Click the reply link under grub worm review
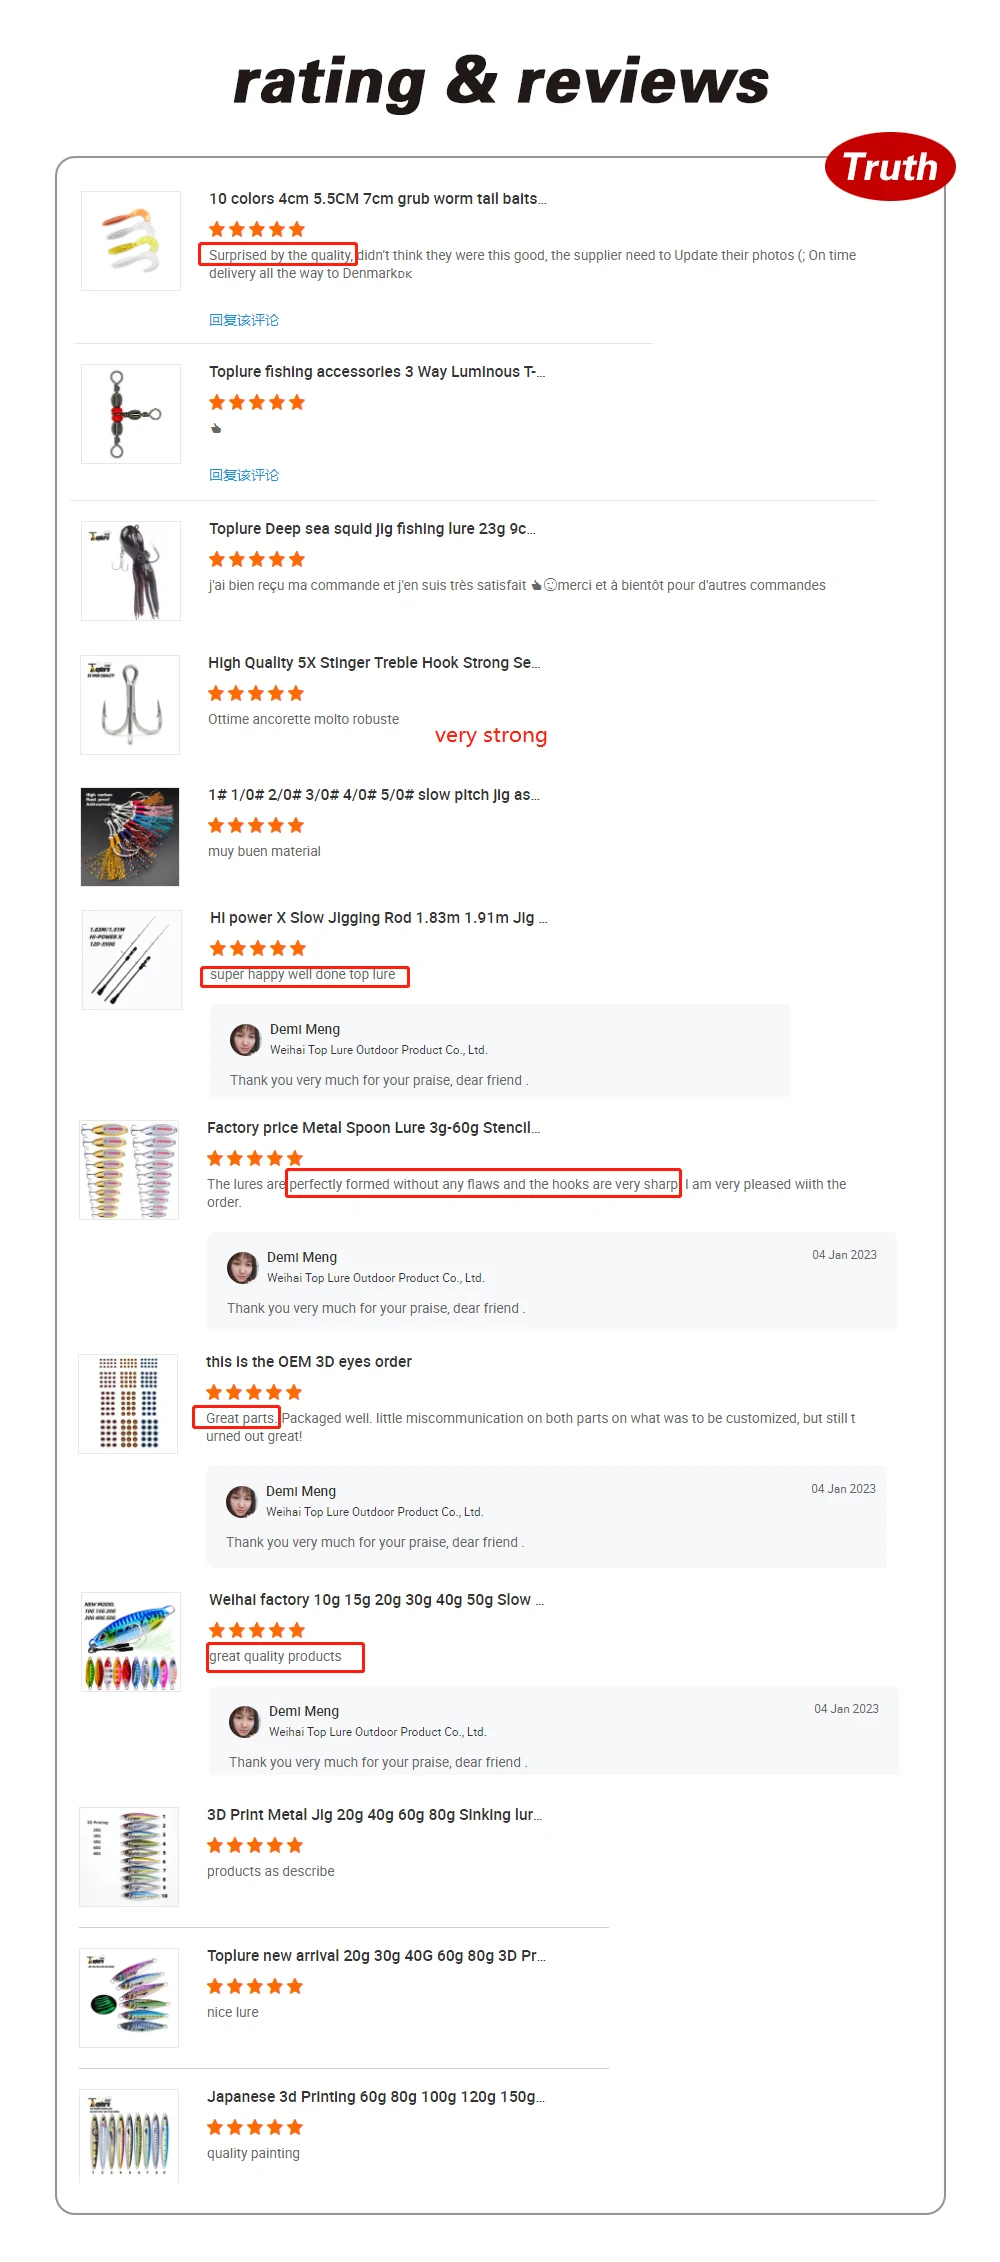The width and height of the screenshot is (1000, 2262). tap(244, 320)
